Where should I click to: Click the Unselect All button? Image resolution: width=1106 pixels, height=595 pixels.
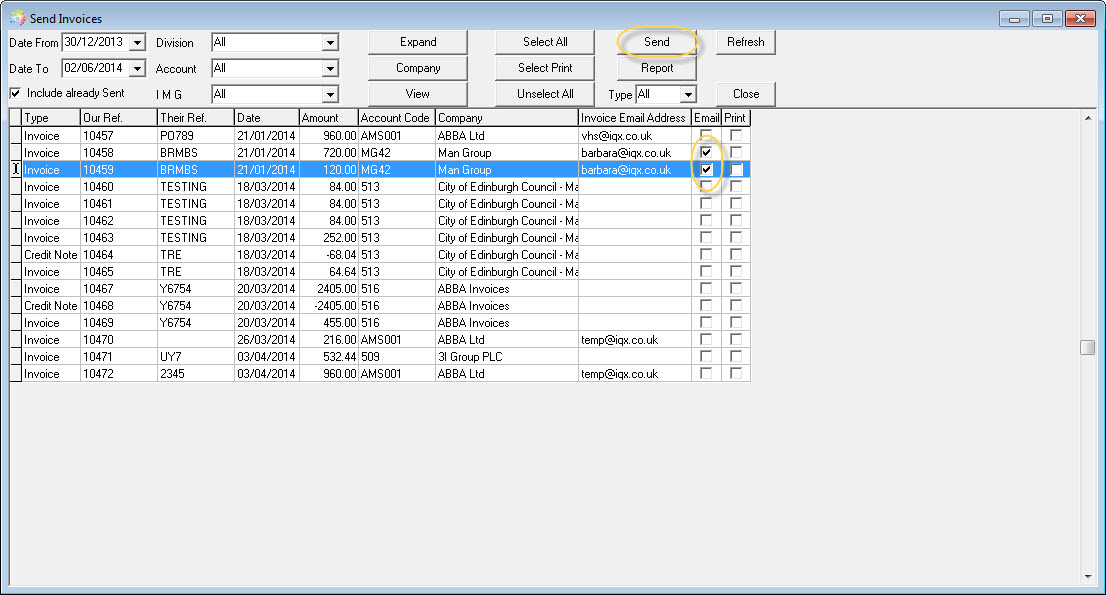tap(545, 94)
